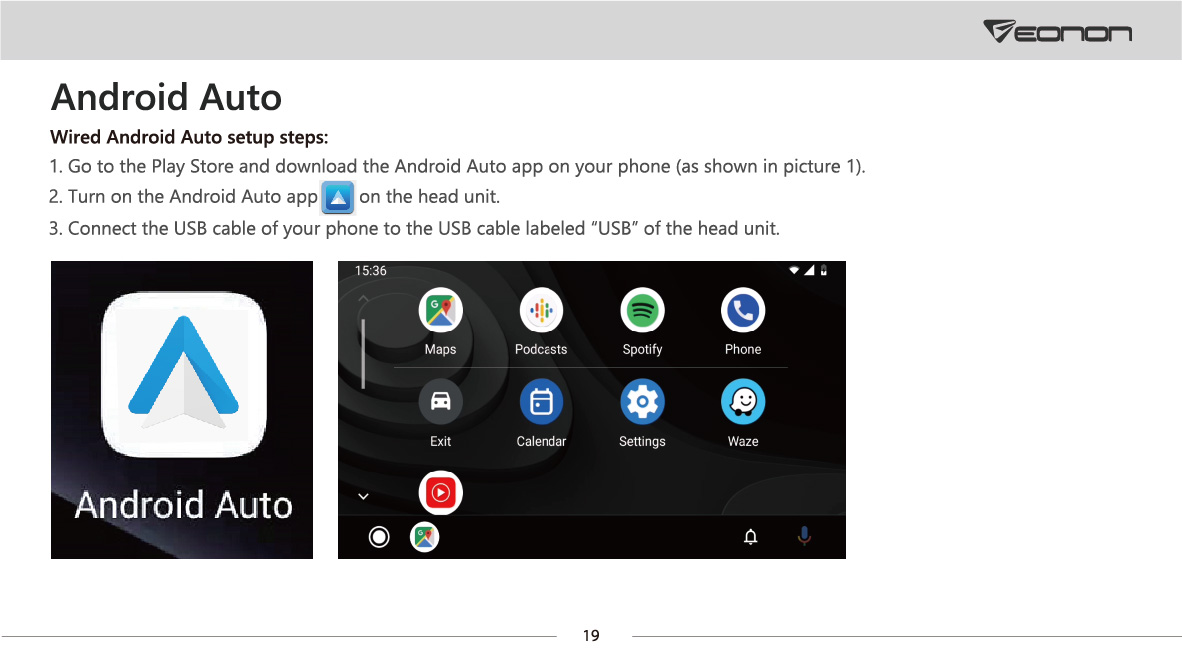Click step 3 USB cable instruction text
Screen dimensions: 1182x651
tap(415, 228)
